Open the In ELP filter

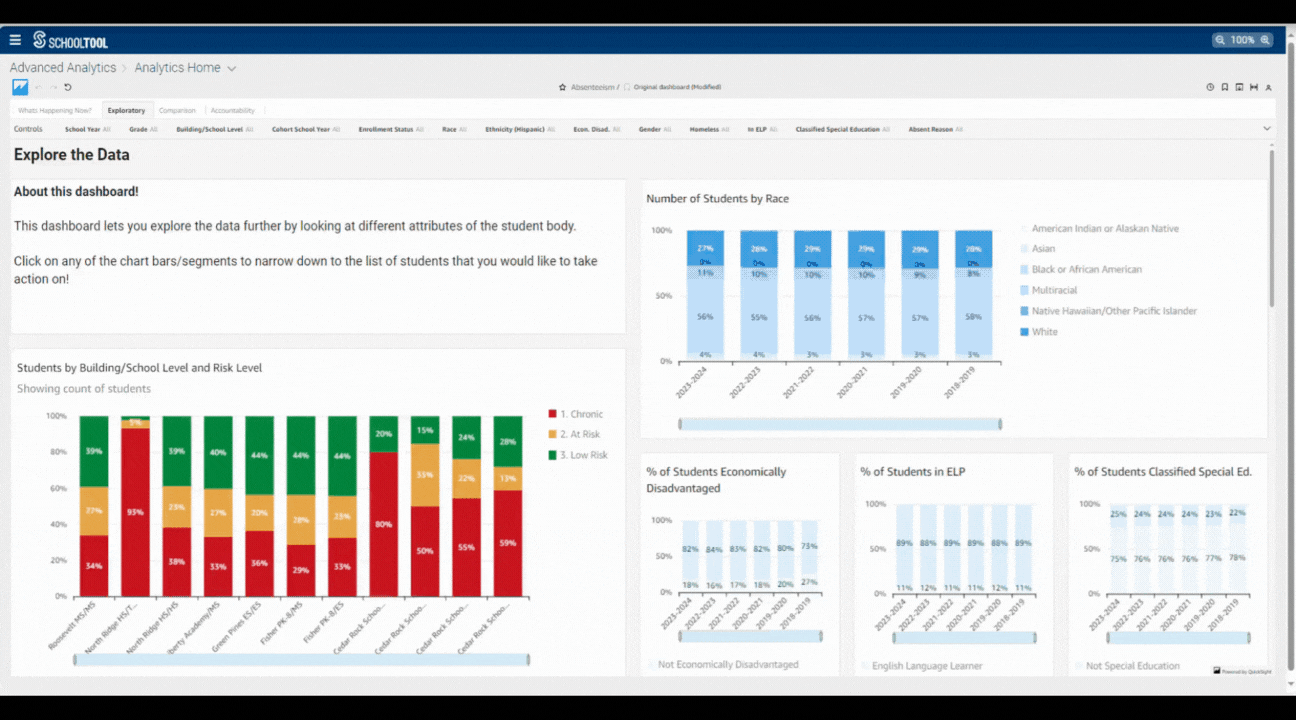(763, 129)
